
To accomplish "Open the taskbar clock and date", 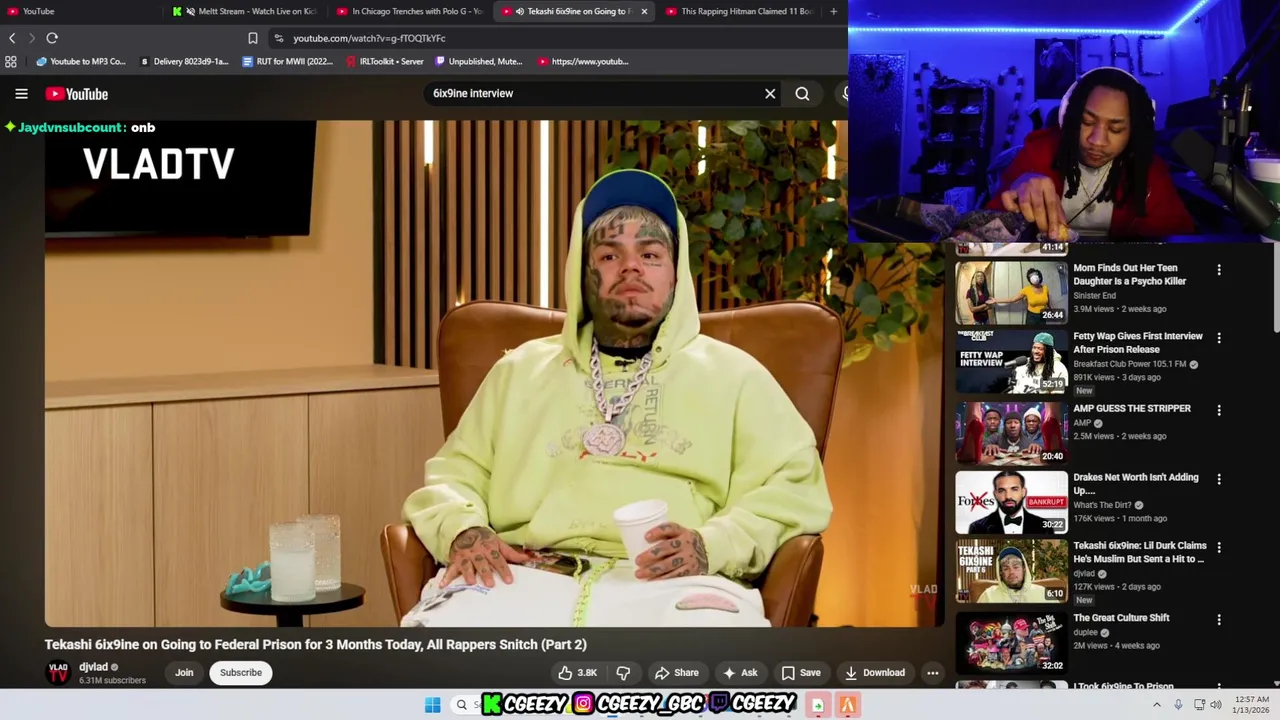I will (1252, 705).
